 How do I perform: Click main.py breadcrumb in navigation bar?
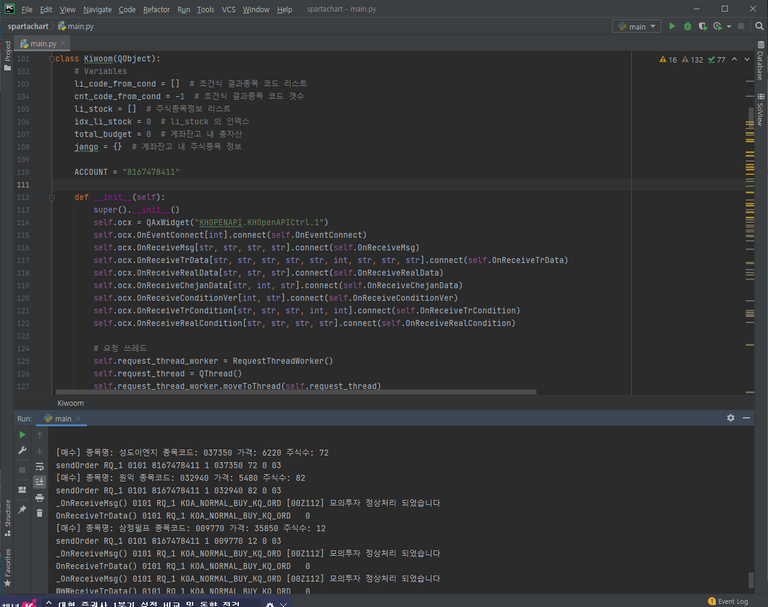76,26
